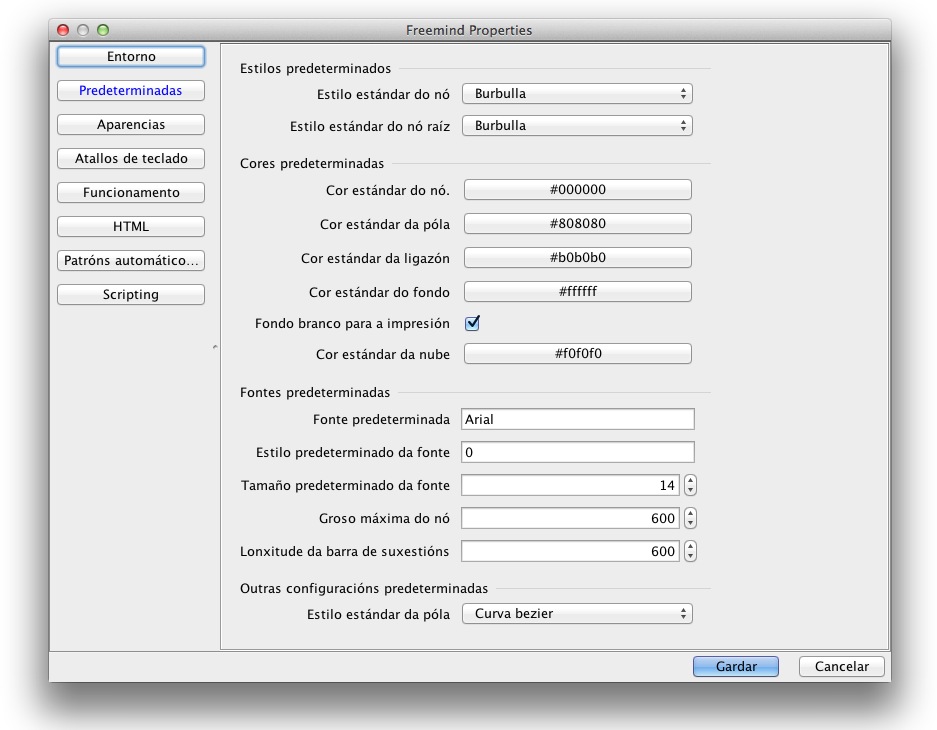Change link color #b0b0b0 button
Viewport: 937px width, 730px height.
577,258
